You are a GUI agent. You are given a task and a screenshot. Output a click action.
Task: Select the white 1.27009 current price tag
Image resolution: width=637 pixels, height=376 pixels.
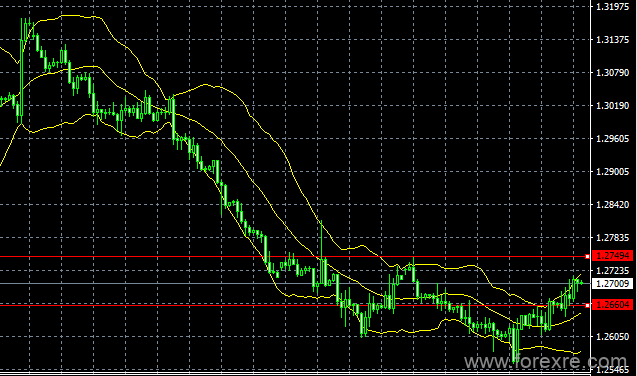pyautogui.click(x=612, y=283)
